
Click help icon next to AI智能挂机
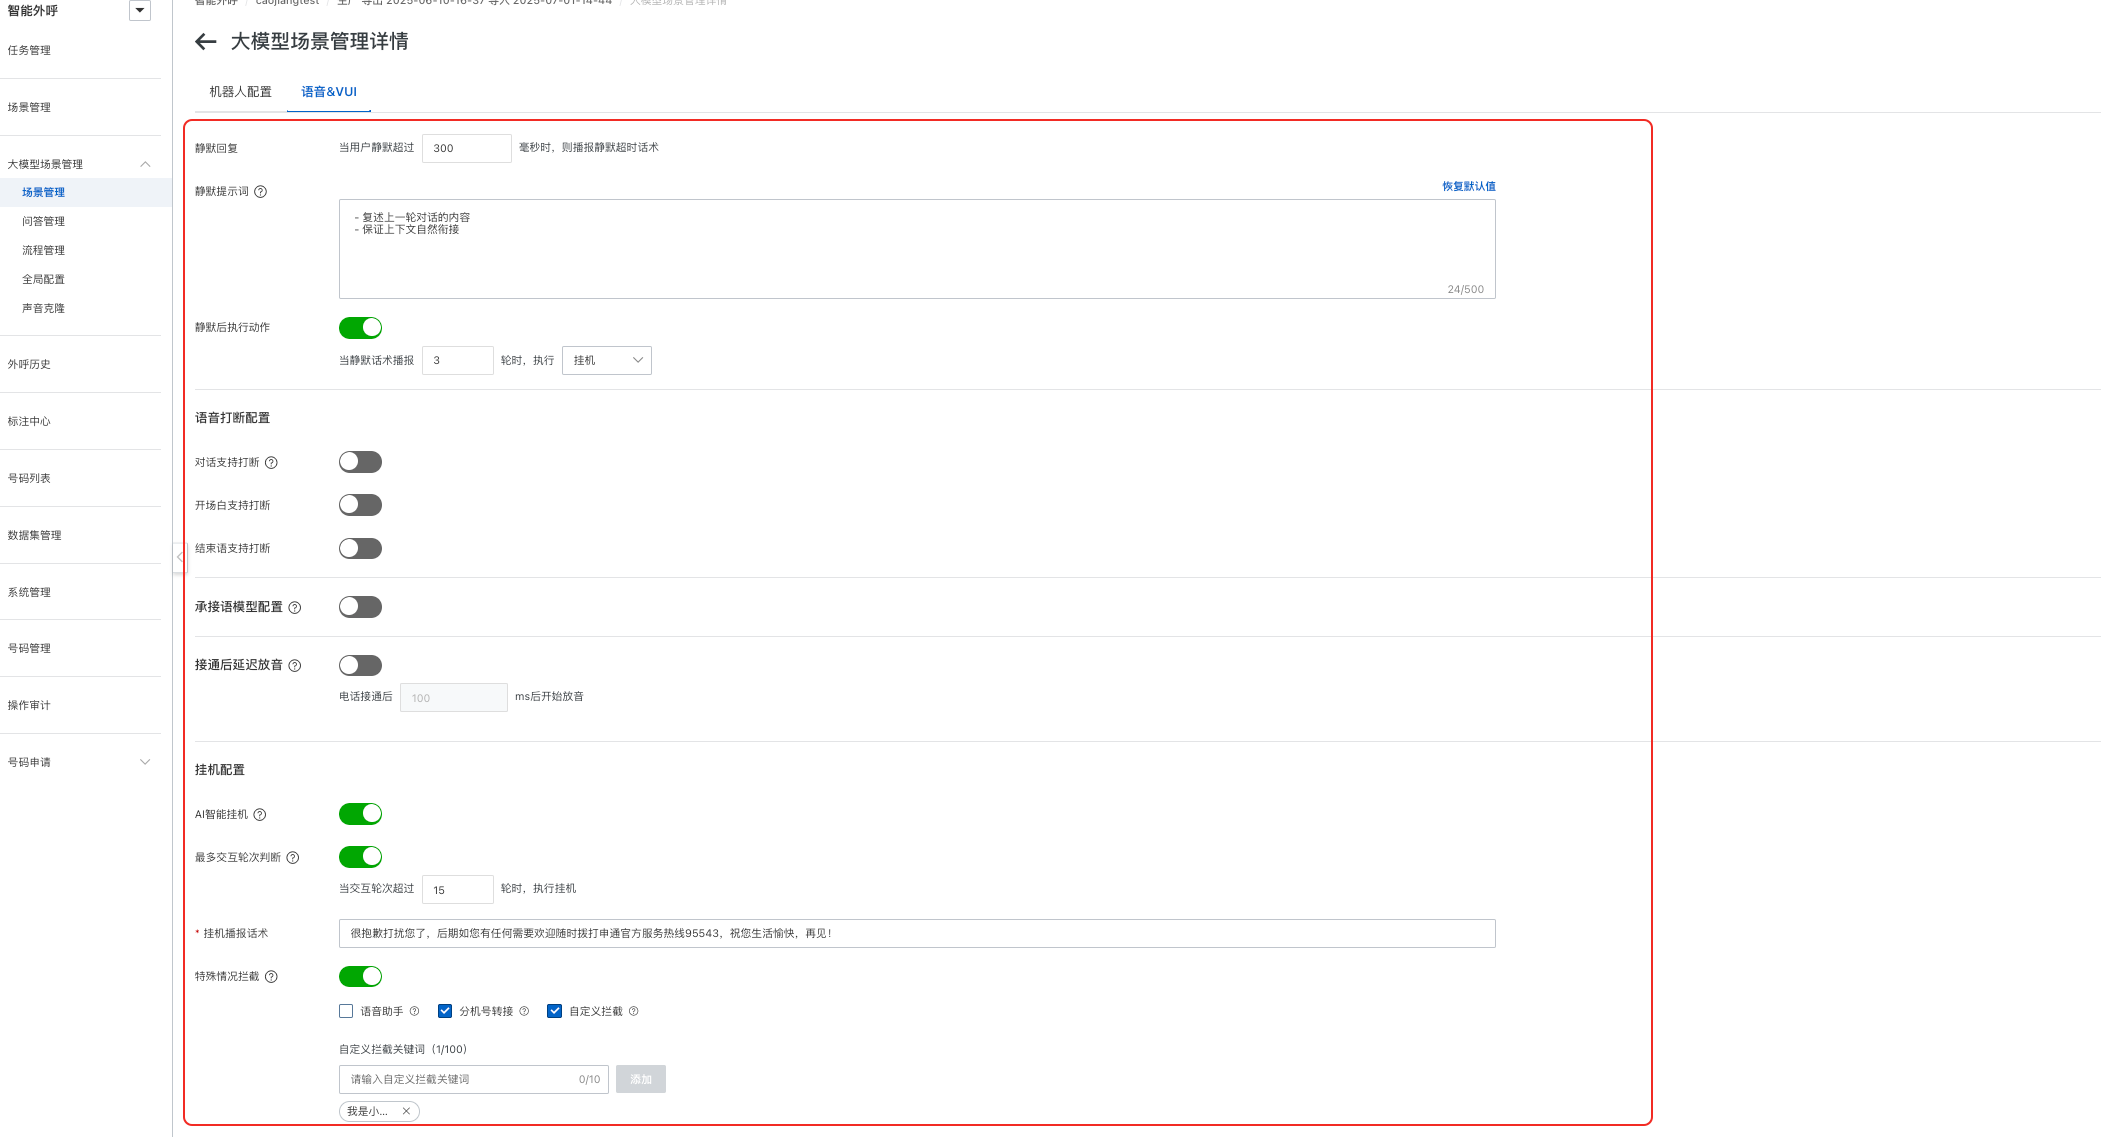tap(260, 815)
